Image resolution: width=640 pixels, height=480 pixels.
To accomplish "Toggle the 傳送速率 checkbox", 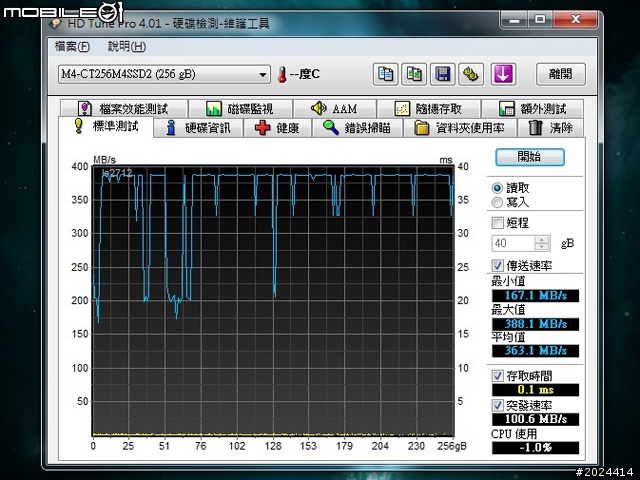I will [x=497, y=266].
